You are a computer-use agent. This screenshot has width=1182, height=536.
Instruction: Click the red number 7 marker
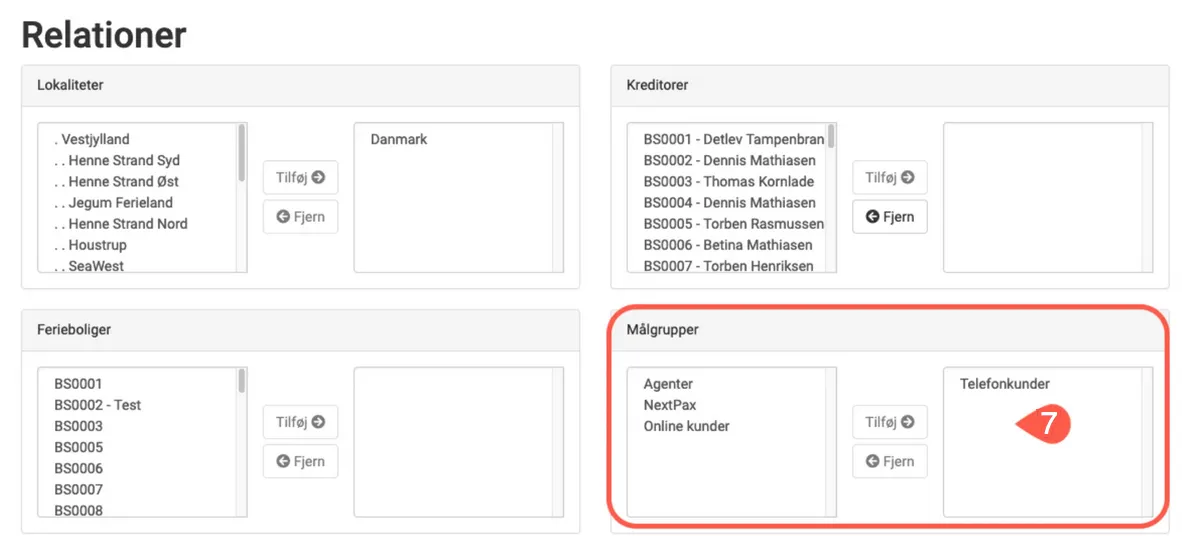pos(1045,424)
